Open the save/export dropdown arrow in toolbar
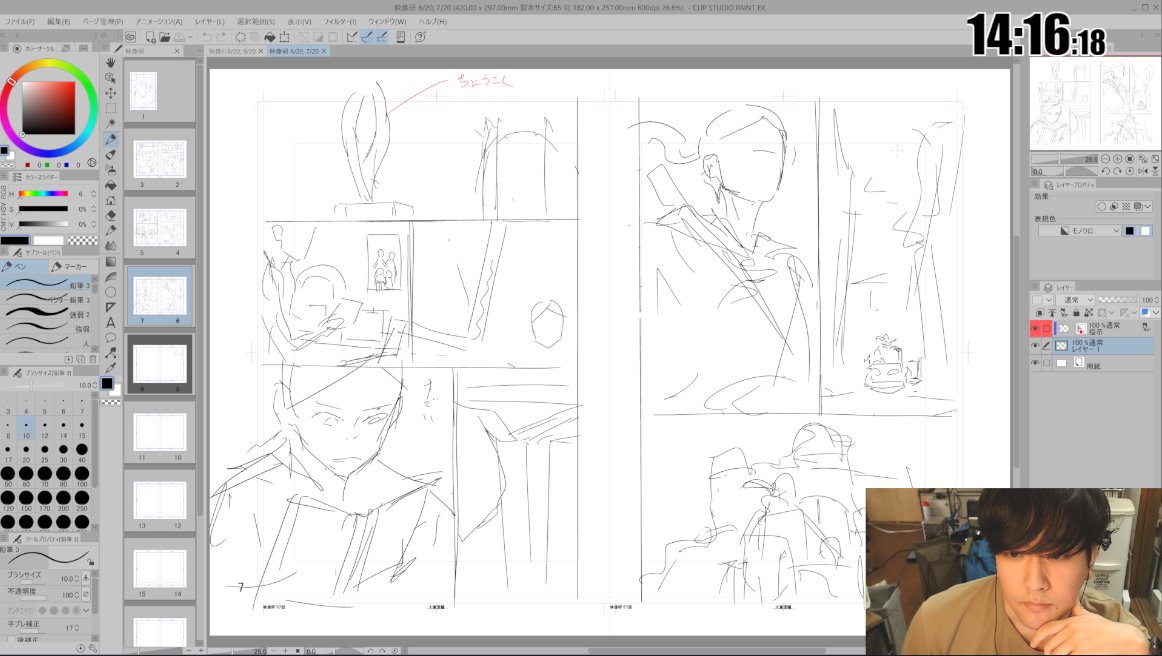 [x=190, y=36]
